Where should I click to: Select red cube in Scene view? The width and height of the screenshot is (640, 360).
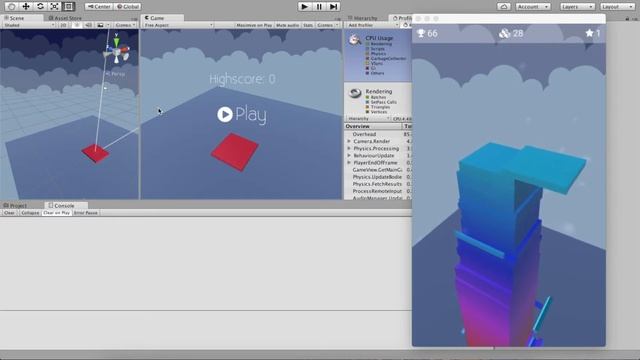point(96,153)
